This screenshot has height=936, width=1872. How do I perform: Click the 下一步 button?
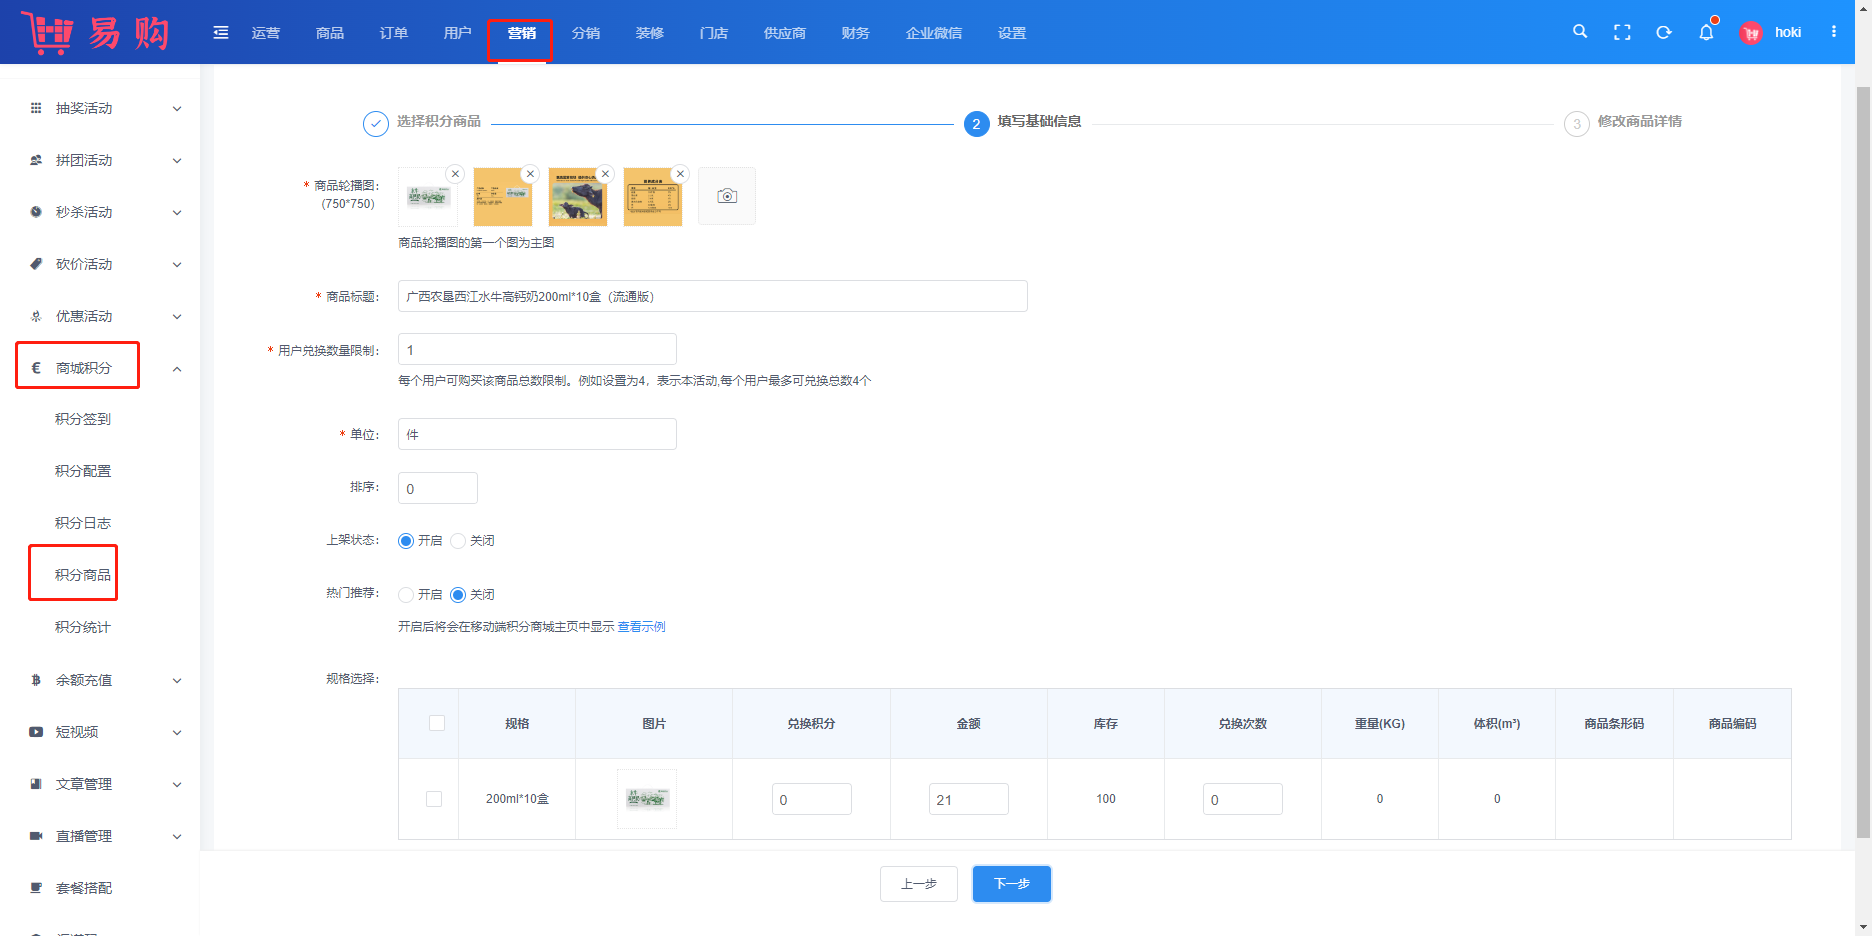tap(1011, 884)
